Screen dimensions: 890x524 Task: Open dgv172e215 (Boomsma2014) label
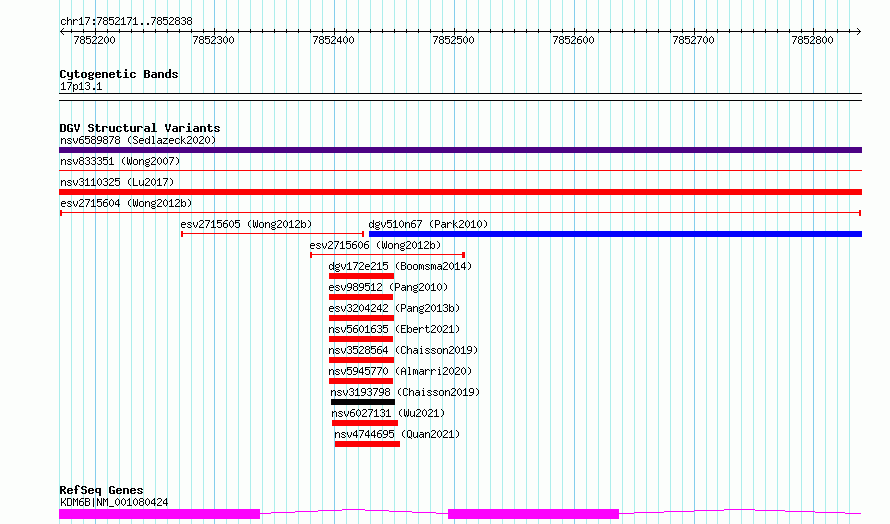400,266
